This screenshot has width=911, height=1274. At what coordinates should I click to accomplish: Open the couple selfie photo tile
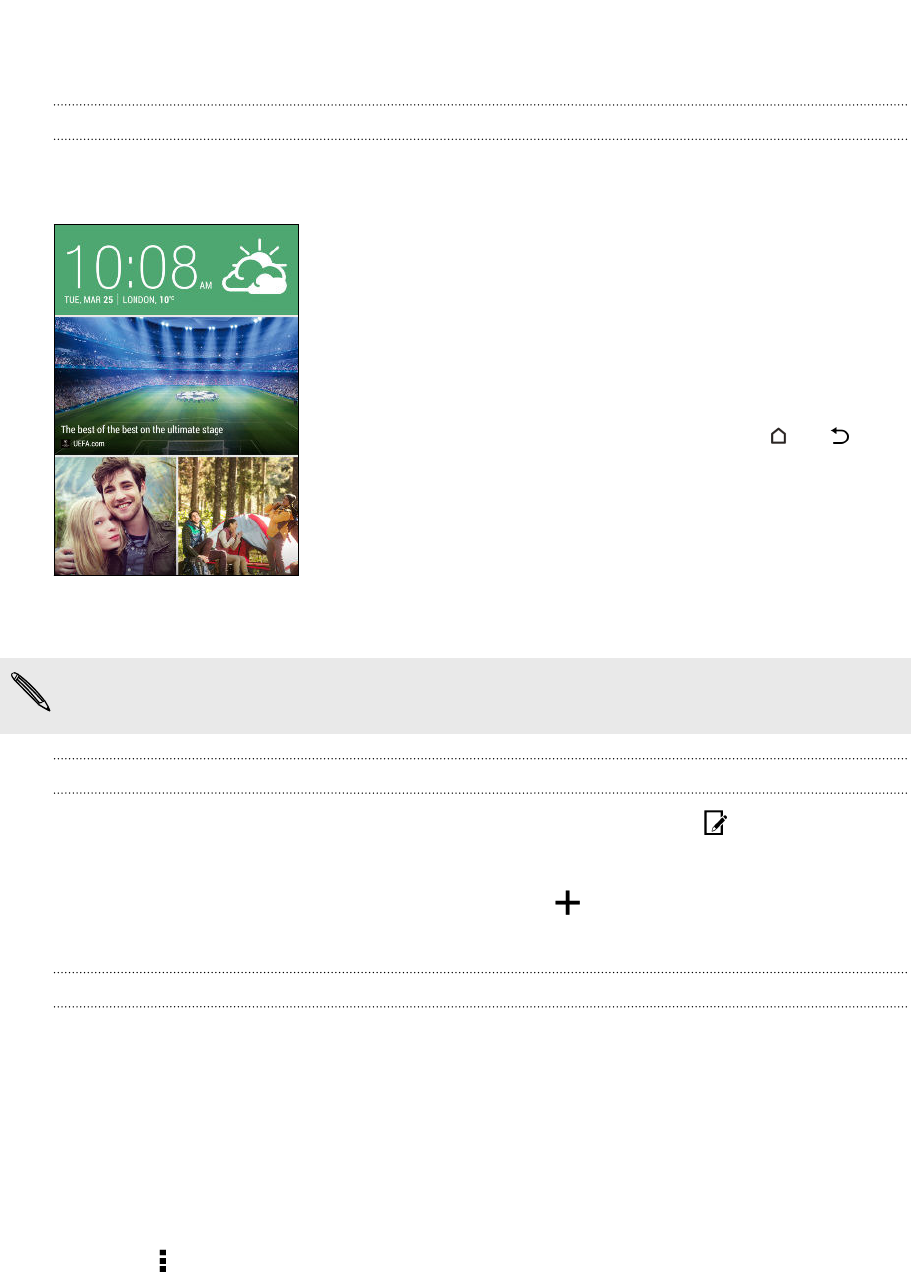[115, 516]
